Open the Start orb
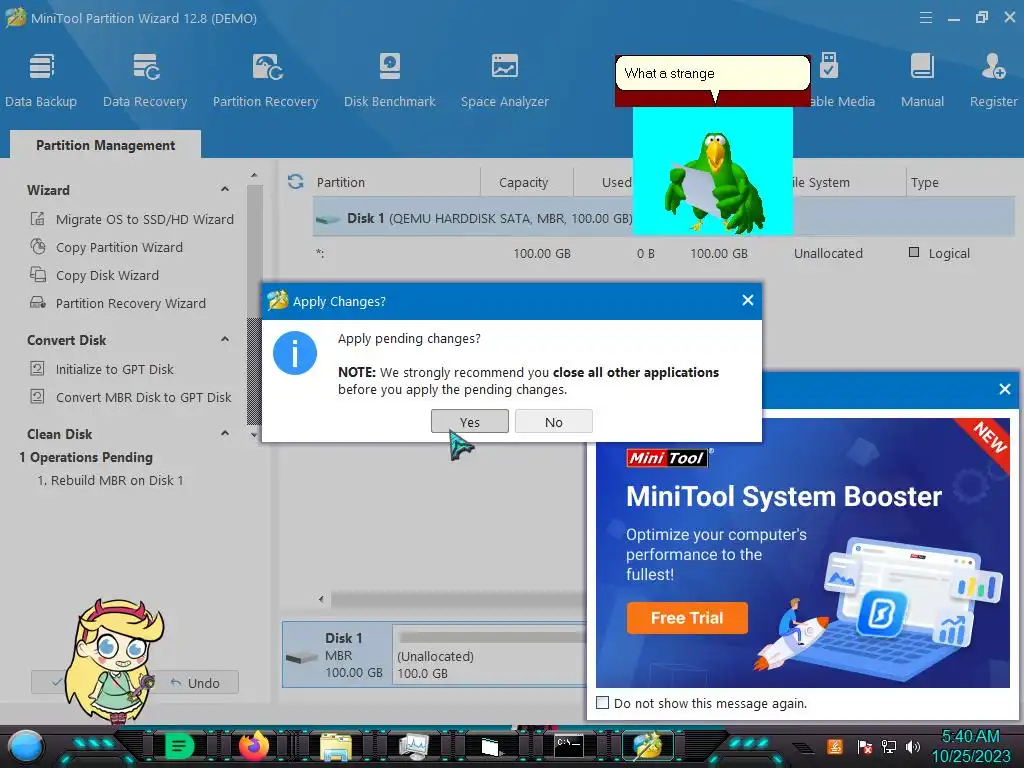 25,746
